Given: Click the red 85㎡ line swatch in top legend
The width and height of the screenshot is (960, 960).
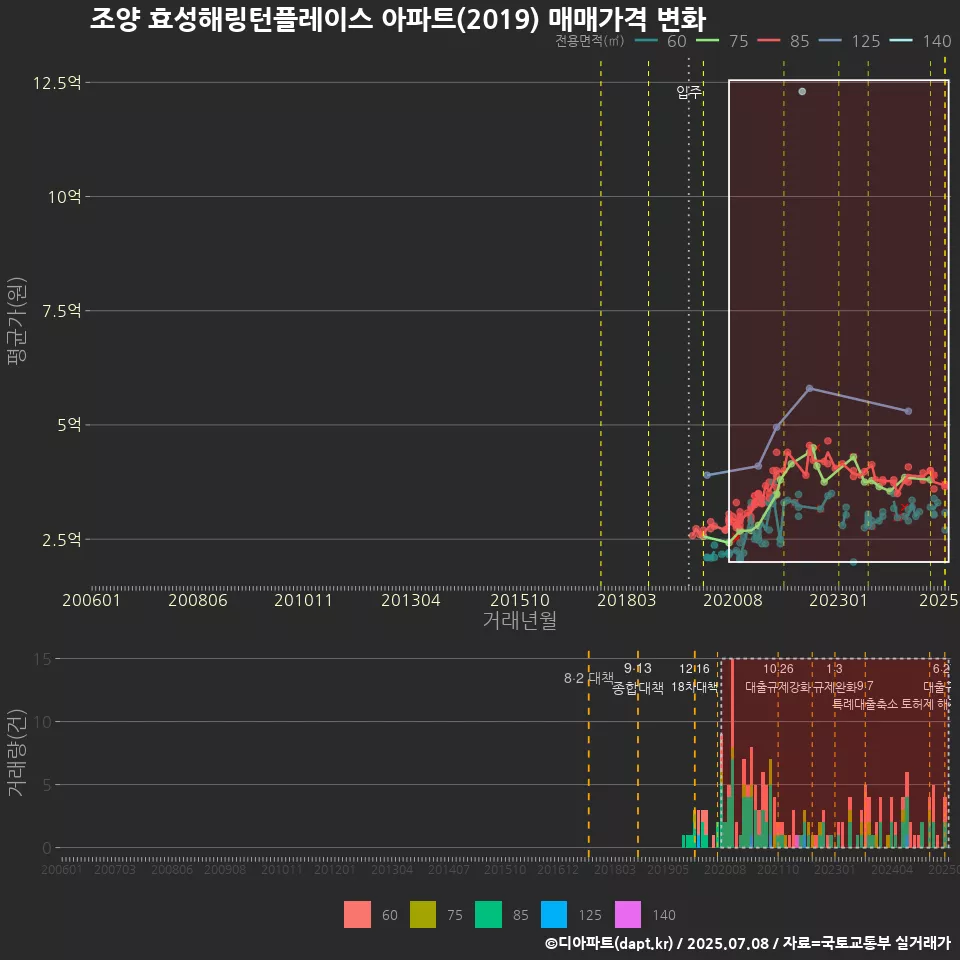Looking at the screenshot, I should coord(769,41).
